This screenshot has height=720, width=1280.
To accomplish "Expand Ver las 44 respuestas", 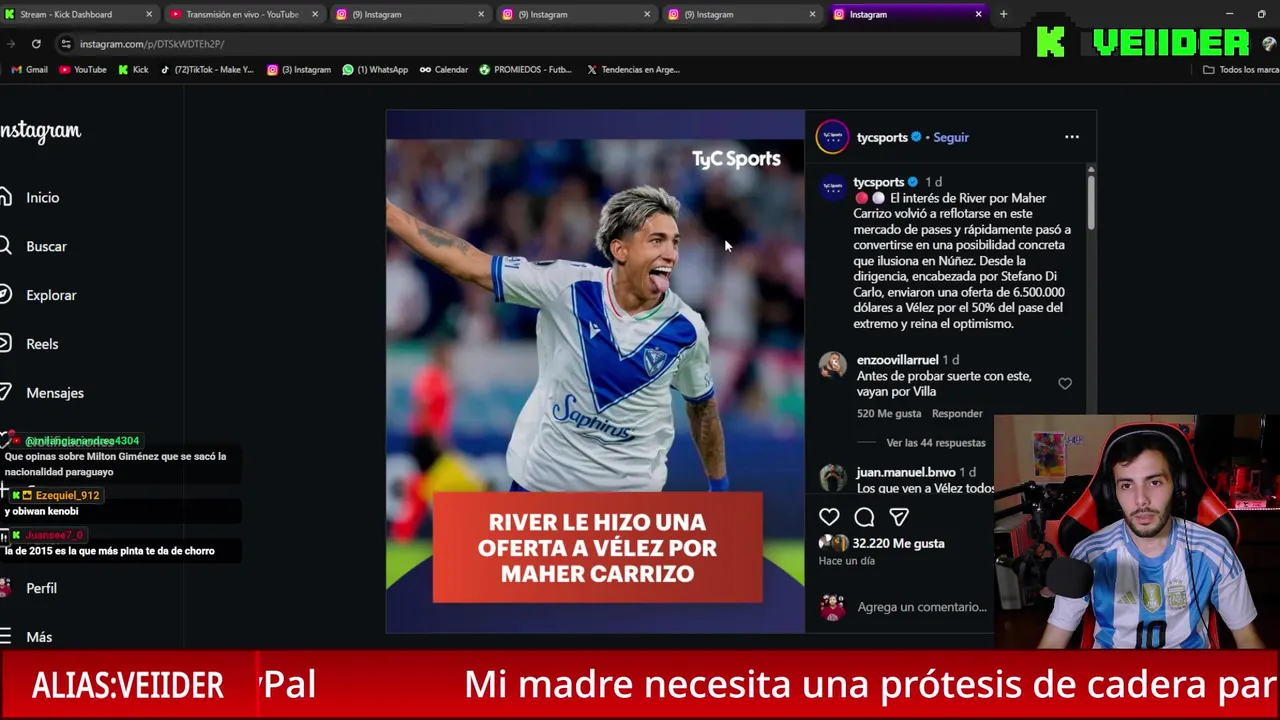I will coord(935,443).
